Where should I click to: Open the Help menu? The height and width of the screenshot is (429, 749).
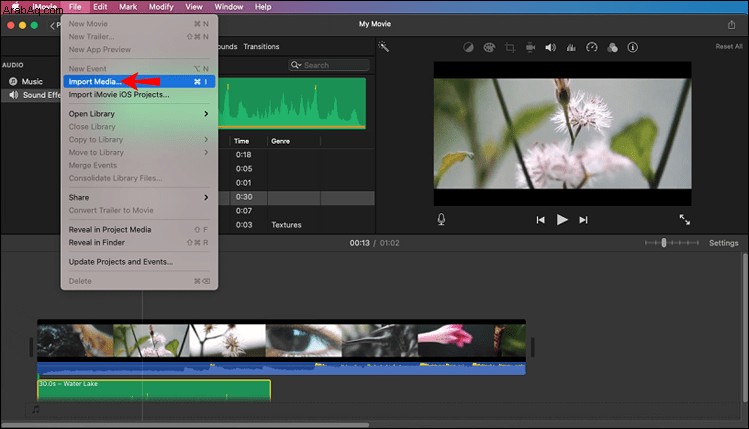point(263,7)
